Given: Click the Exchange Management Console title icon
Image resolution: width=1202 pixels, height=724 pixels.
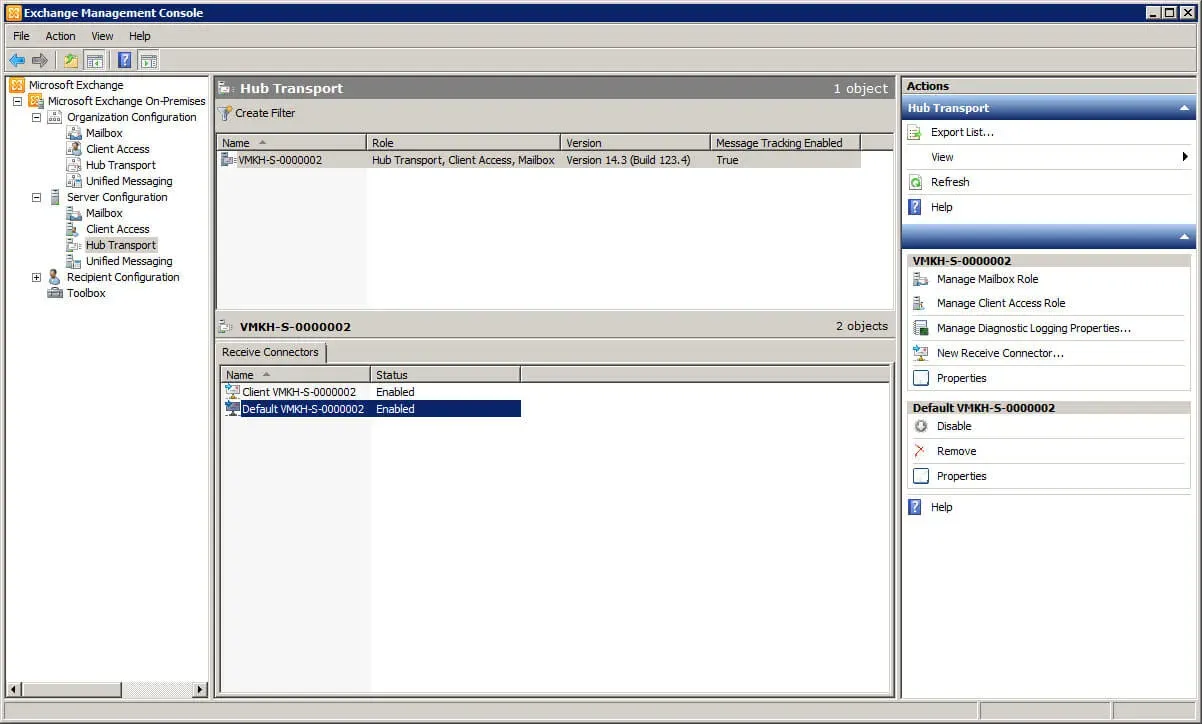Looking at the screenshot, I should click(13, 13).
